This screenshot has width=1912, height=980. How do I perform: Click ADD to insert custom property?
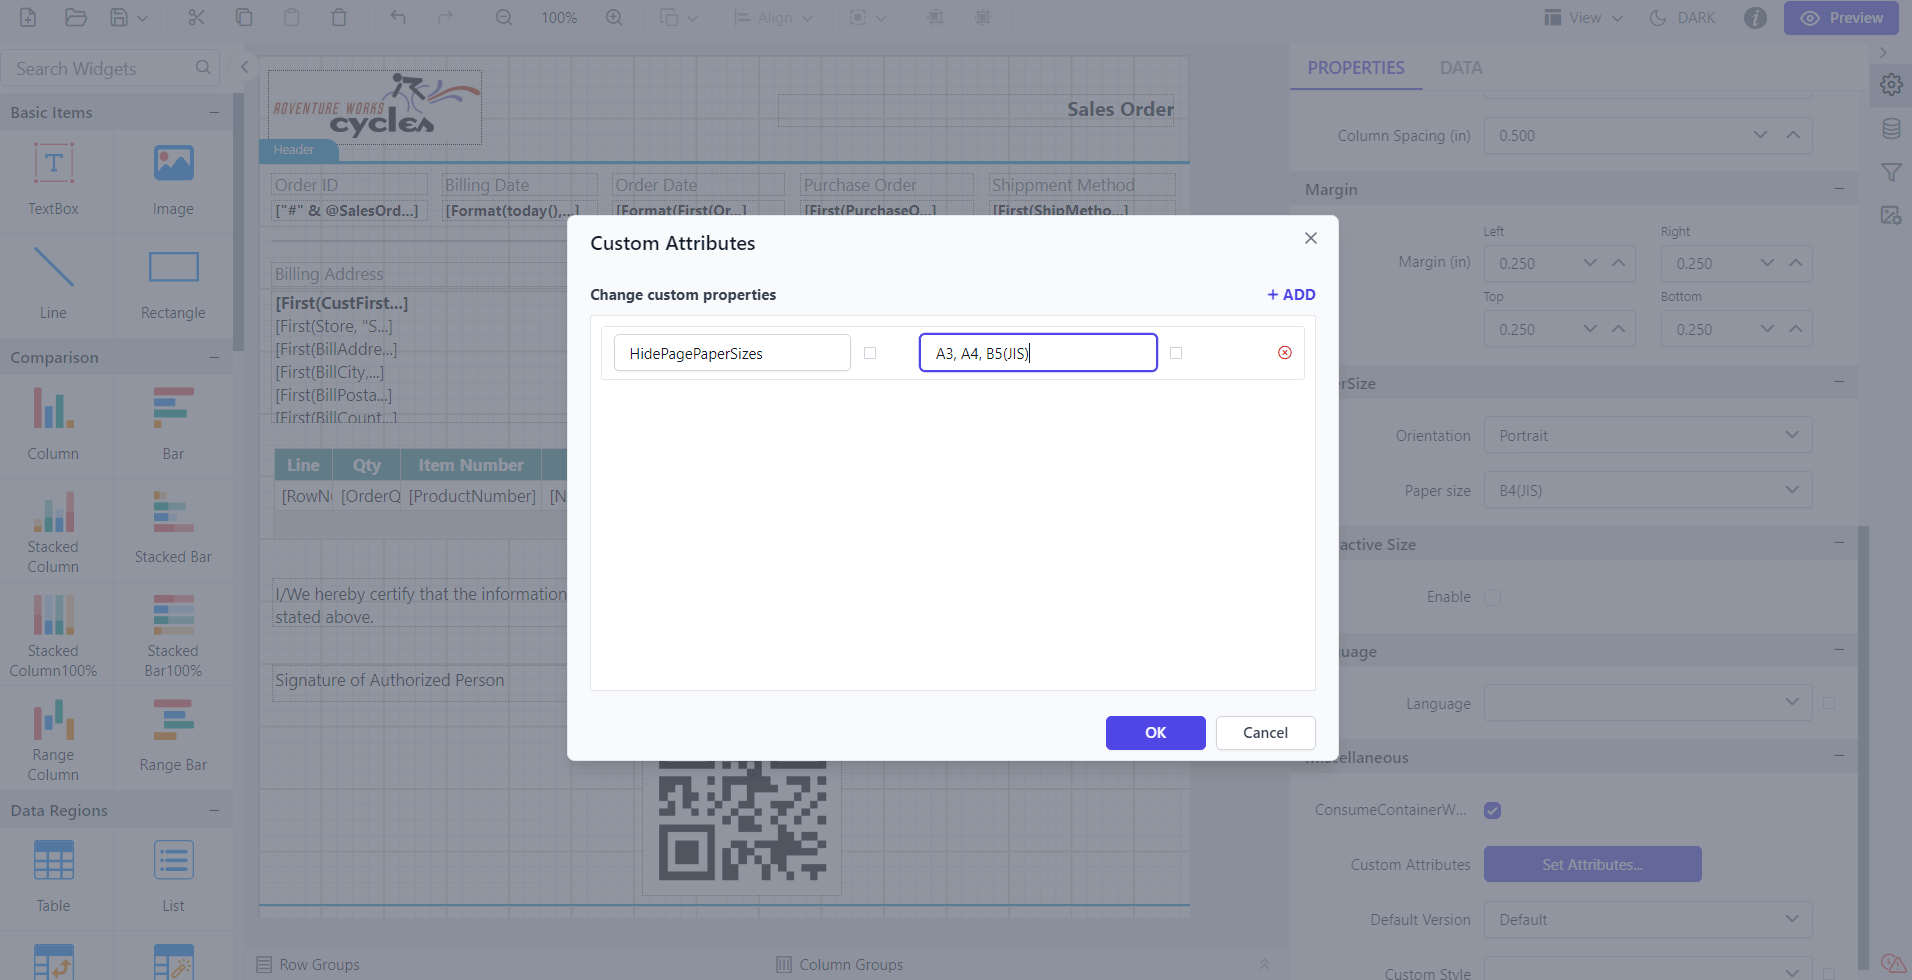(1290, 294)
